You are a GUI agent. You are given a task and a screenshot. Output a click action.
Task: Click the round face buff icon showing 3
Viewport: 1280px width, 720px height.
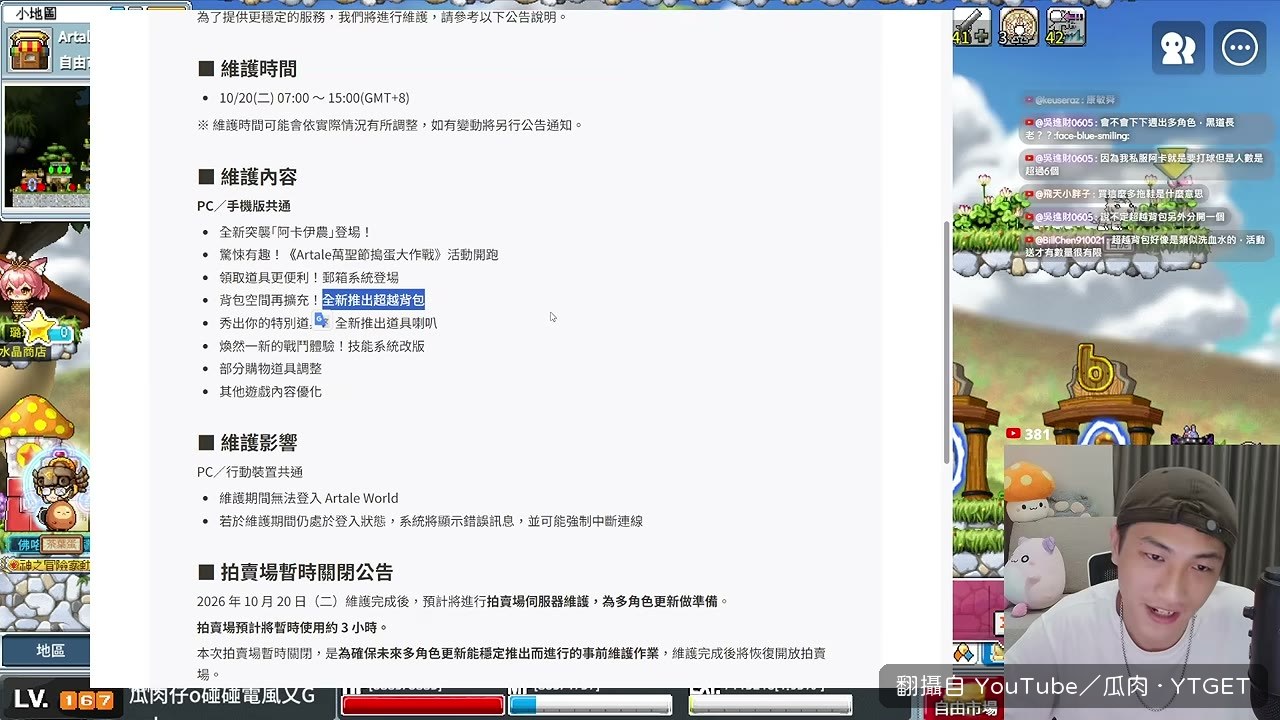point(1019,27)
